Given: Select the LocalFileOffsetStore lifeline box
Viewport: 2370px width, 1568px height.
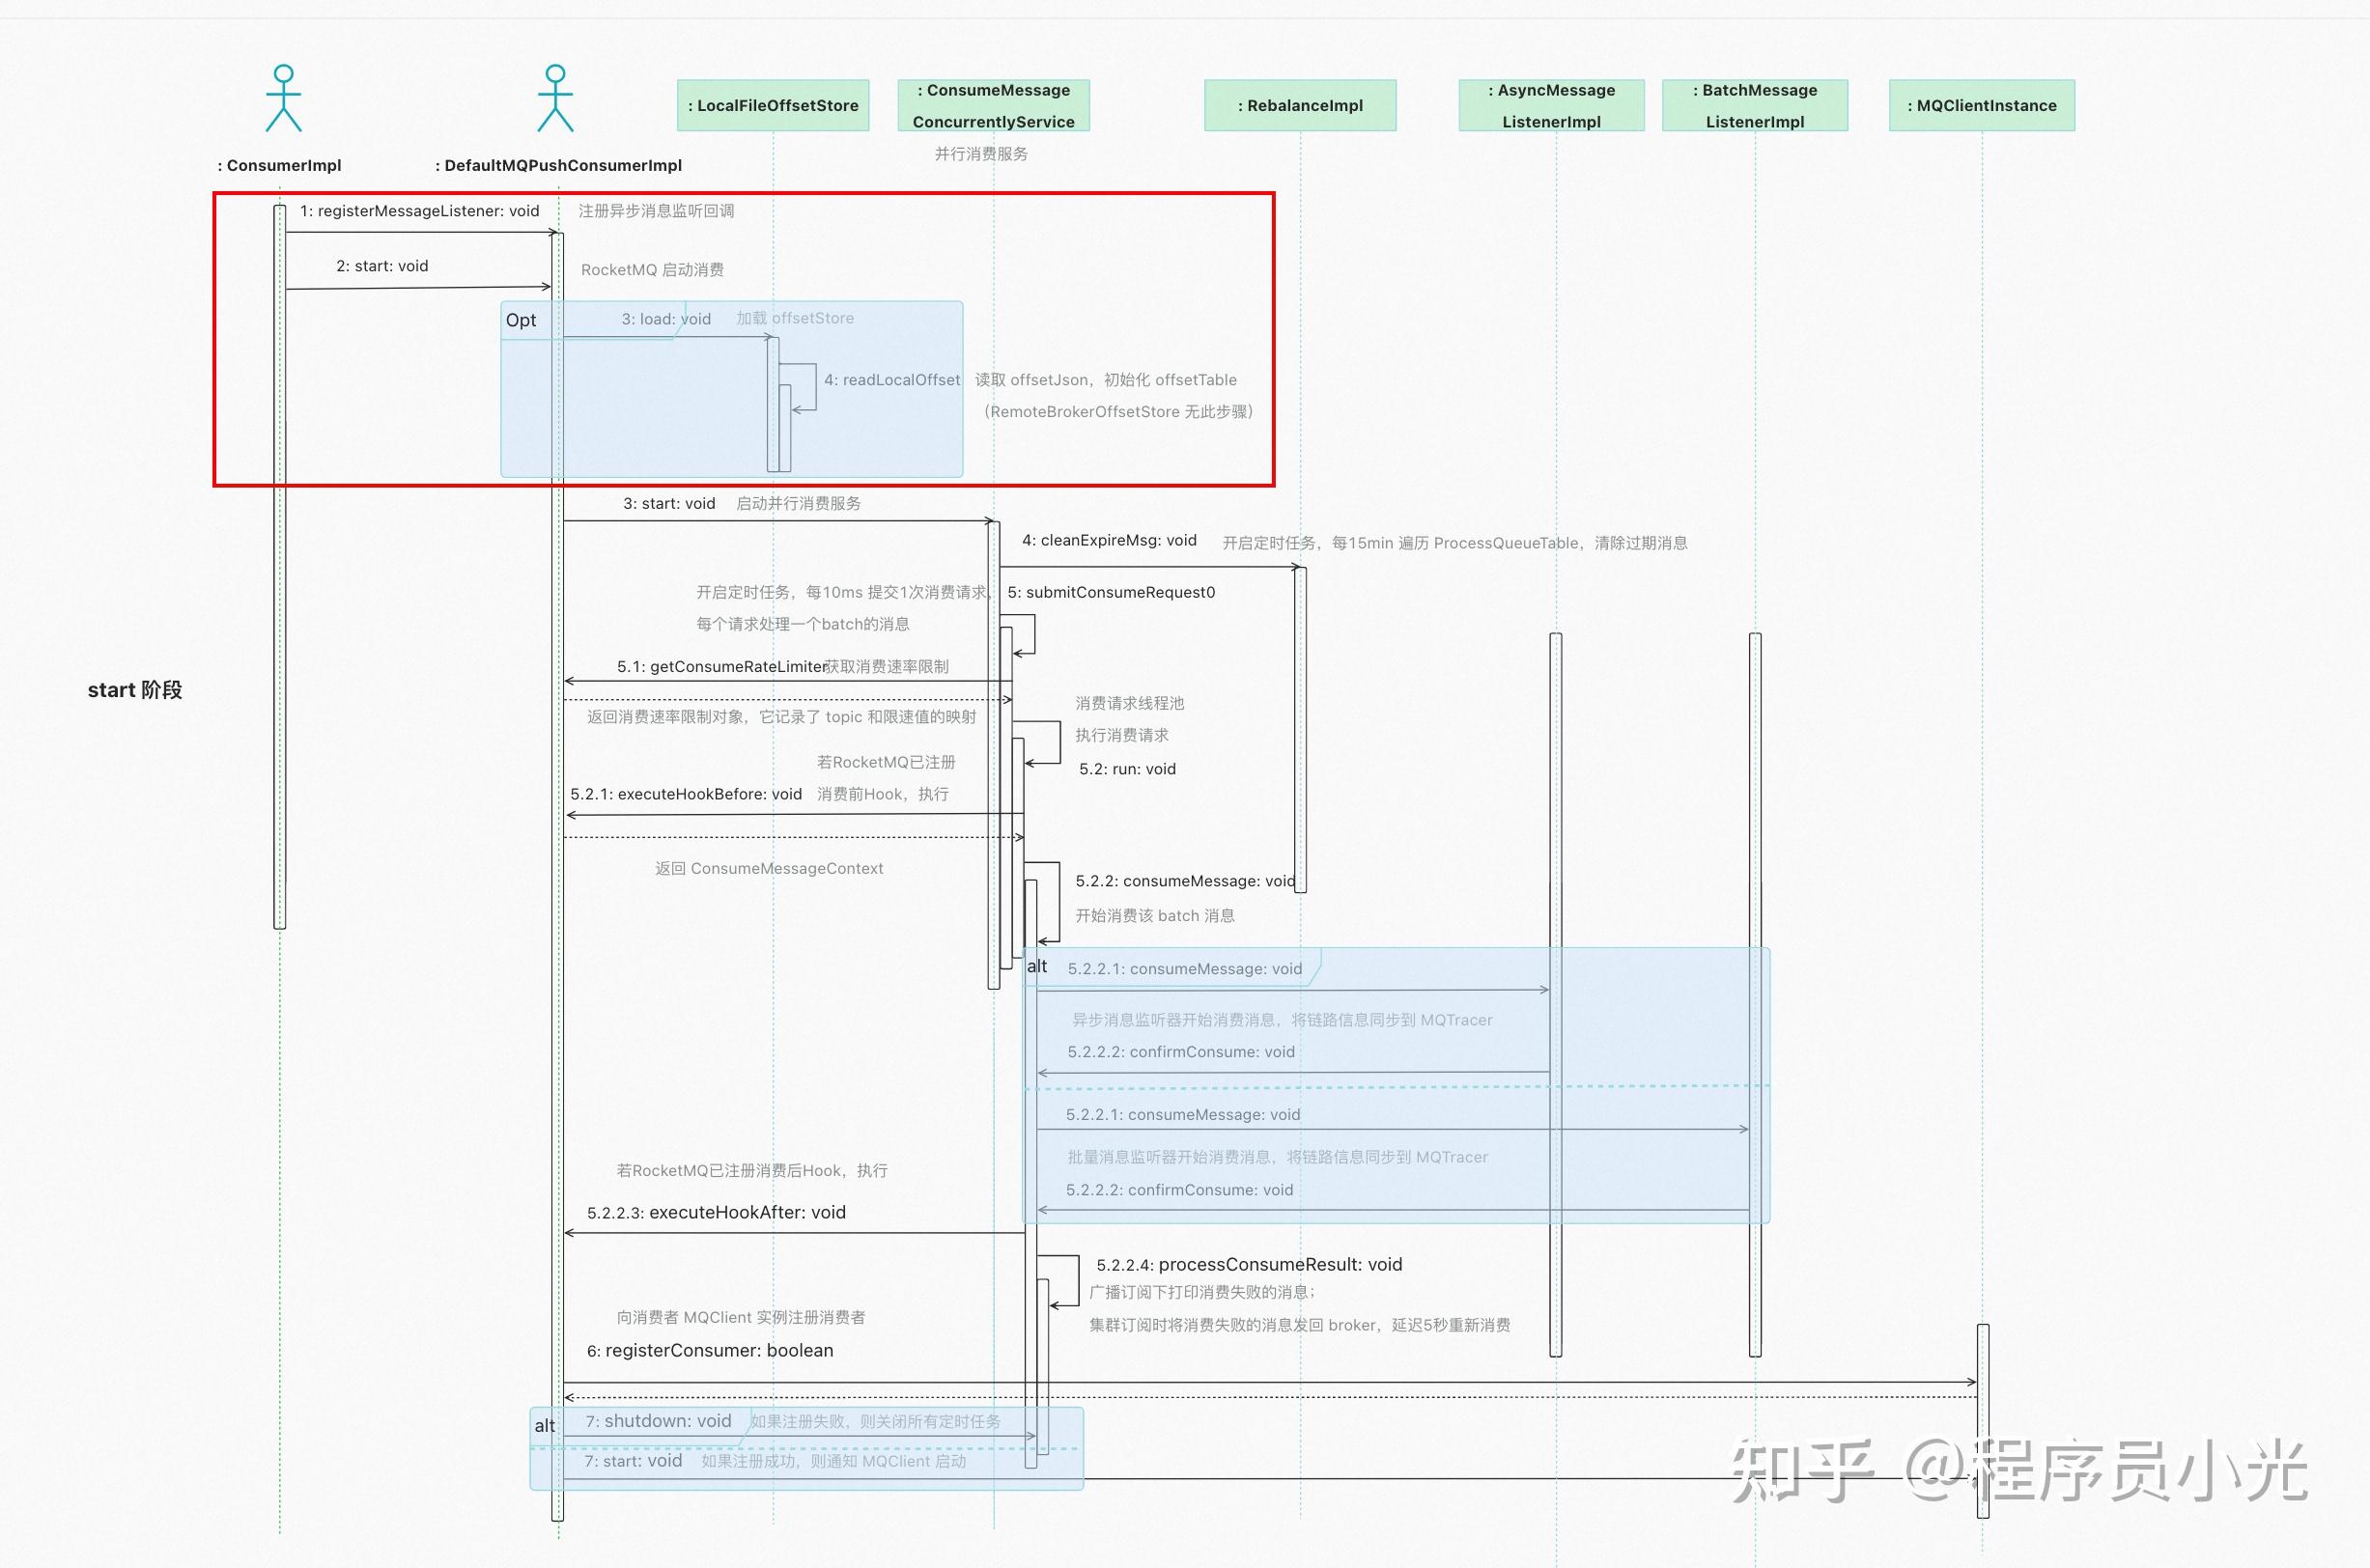Looking at the screenshot, I should pos(773,105).
